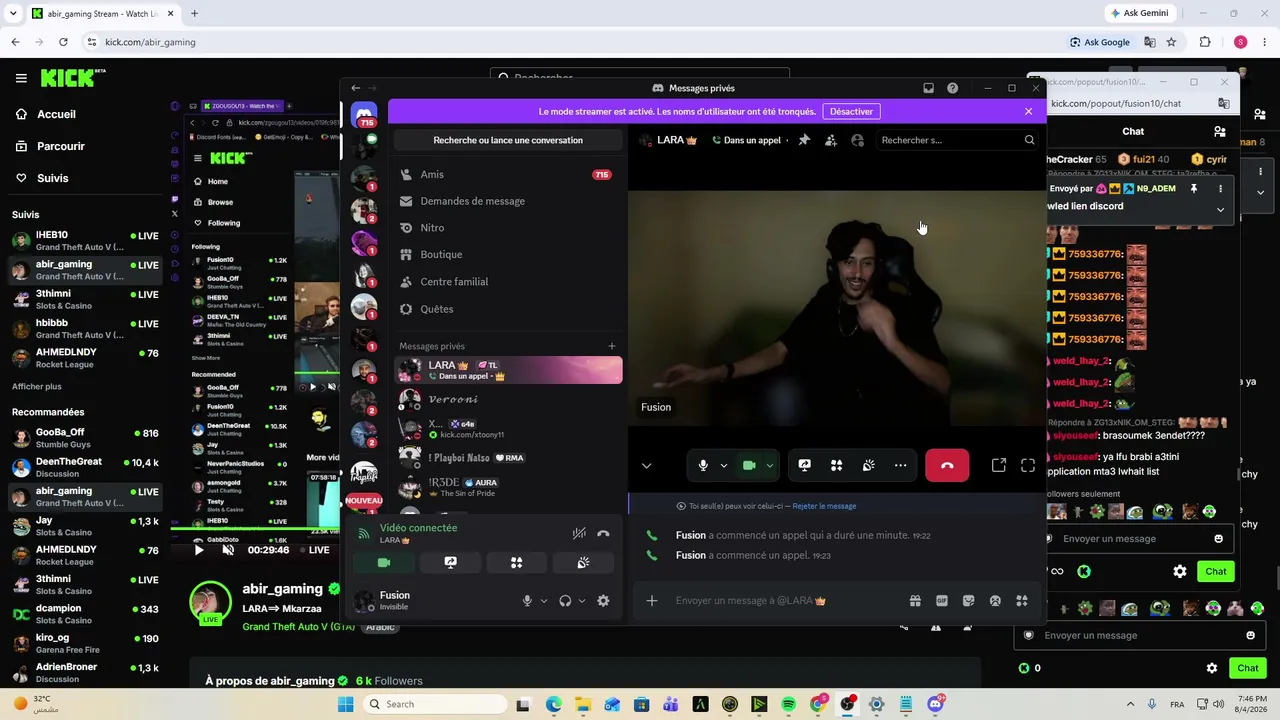Click Windows taskbar Search box
Image resolution: width=1280 pixels, height=720 pixels.
(x=434, y=704)
